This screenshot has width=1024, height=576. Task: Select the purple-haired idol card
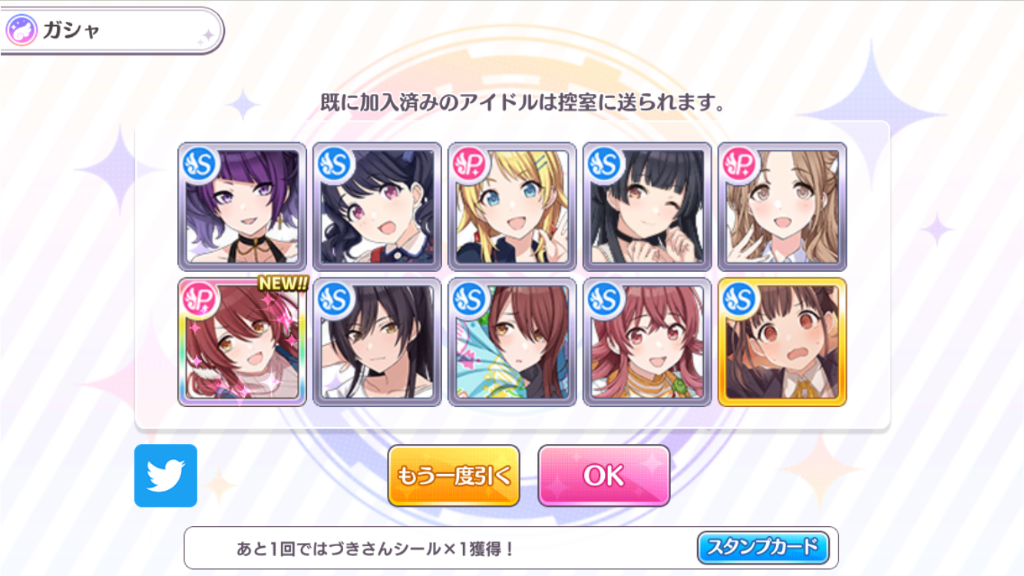[242, 206]
